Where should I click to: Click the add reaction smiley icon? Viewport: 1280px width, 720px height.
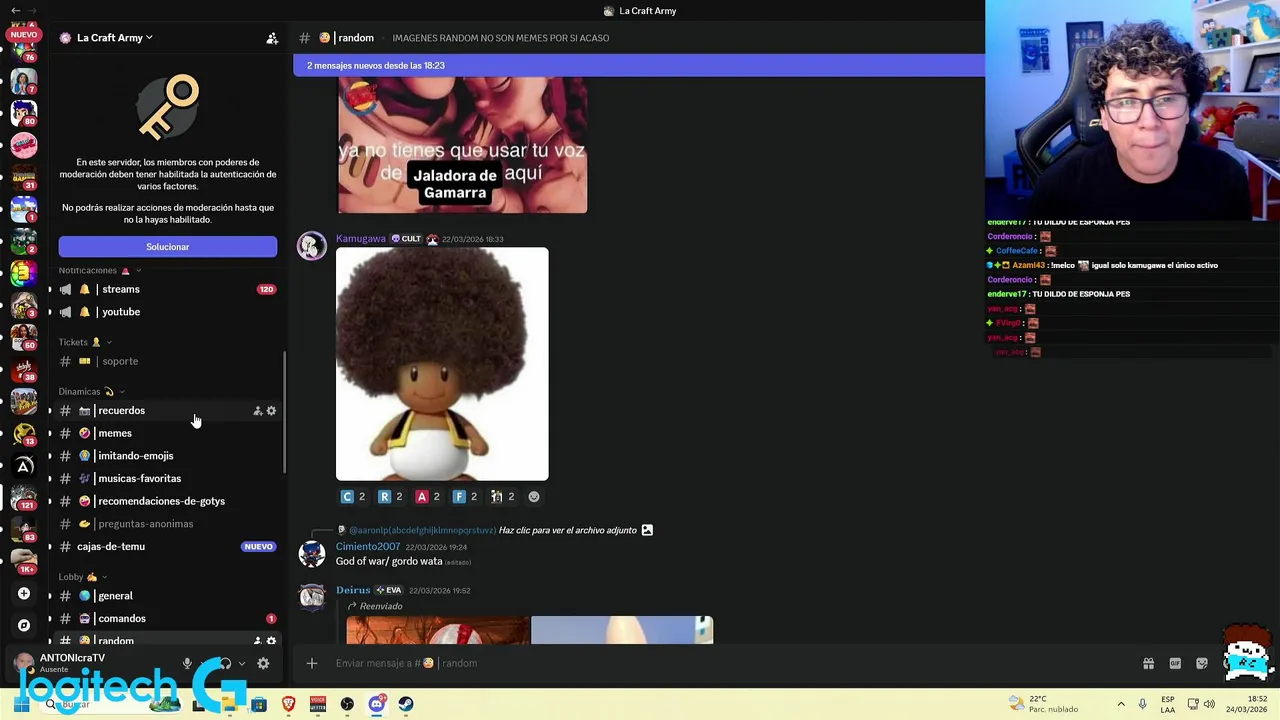click(534, 497)
